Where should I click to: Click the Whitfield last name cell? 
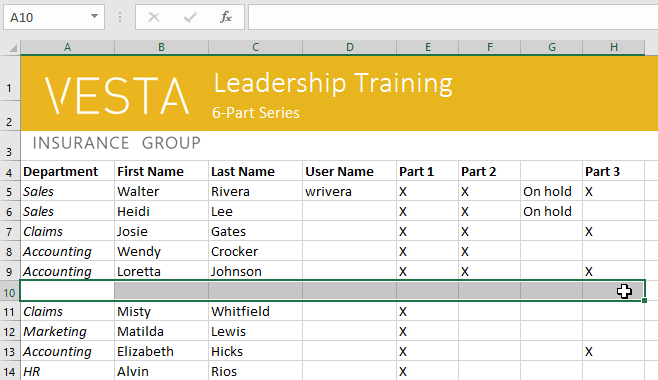click(256, 312)
